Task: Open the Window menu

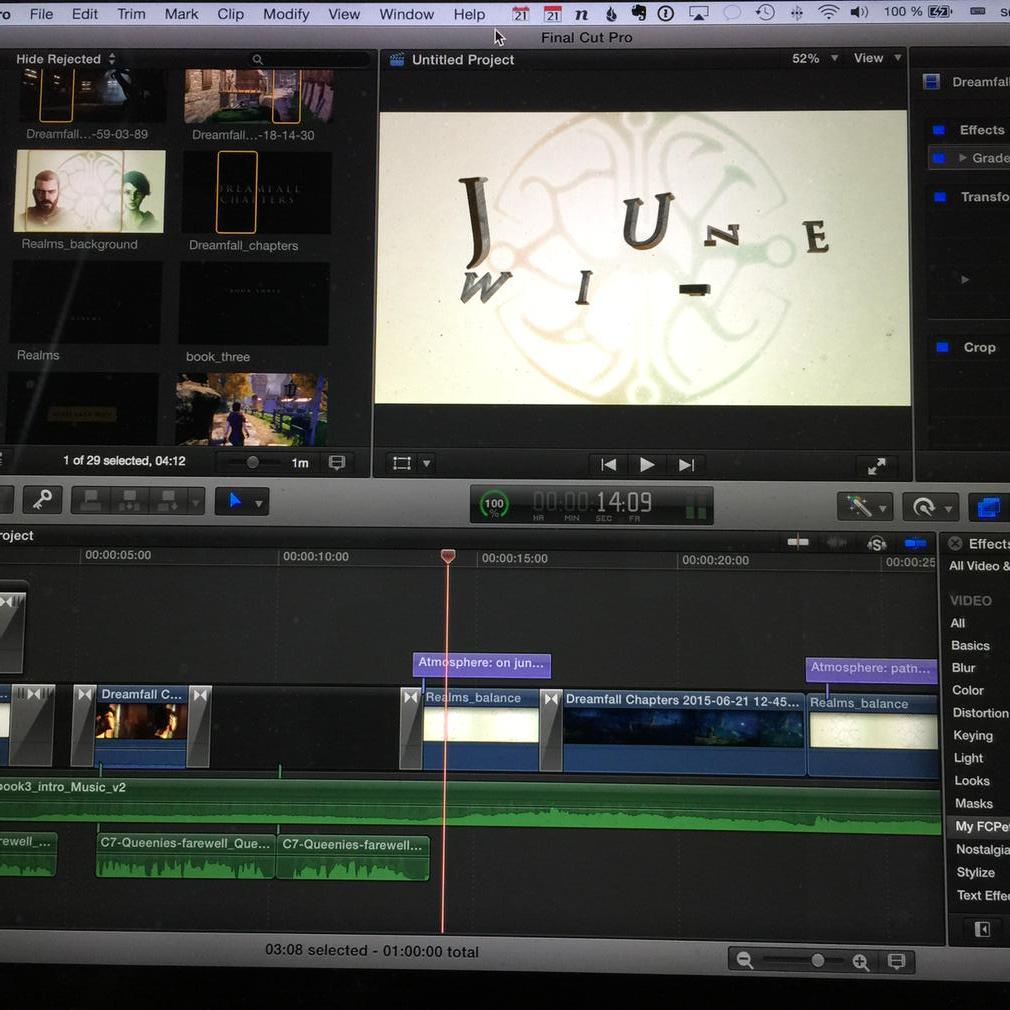Action: pyautogui.click(x=406, y=14)
